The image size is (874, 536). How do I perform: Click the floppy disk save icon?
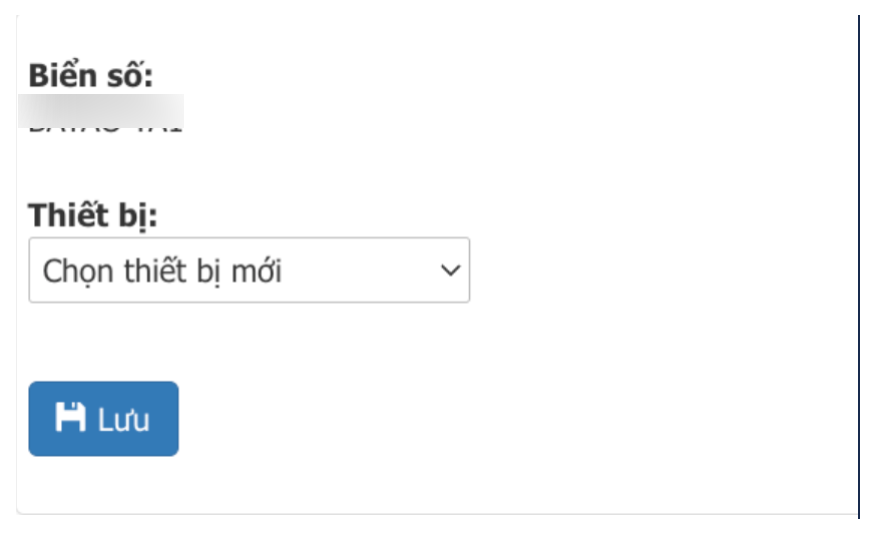70,417
